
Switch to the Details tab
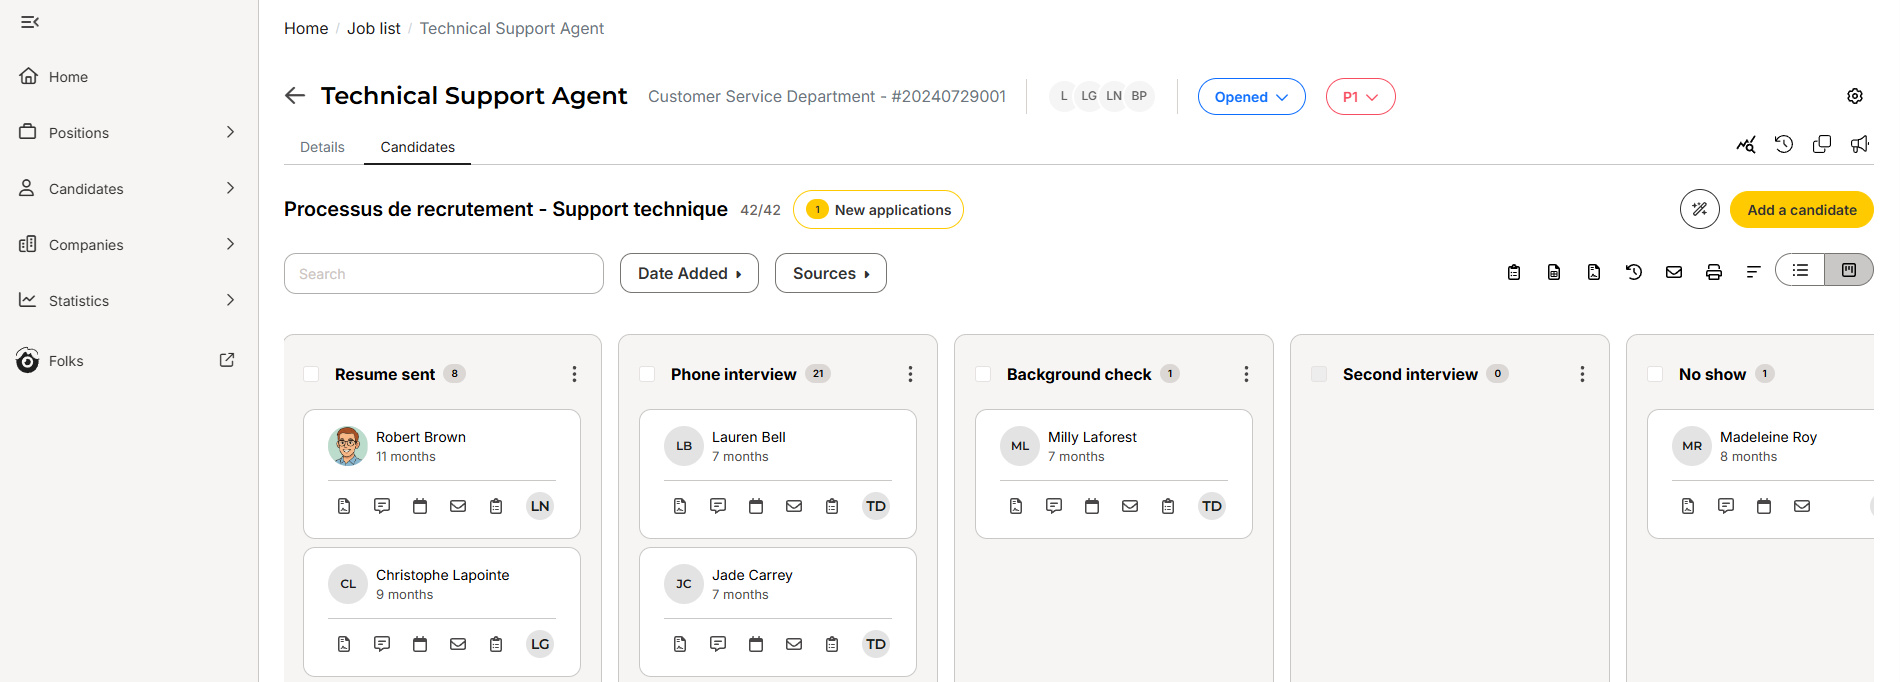(322, 147)
